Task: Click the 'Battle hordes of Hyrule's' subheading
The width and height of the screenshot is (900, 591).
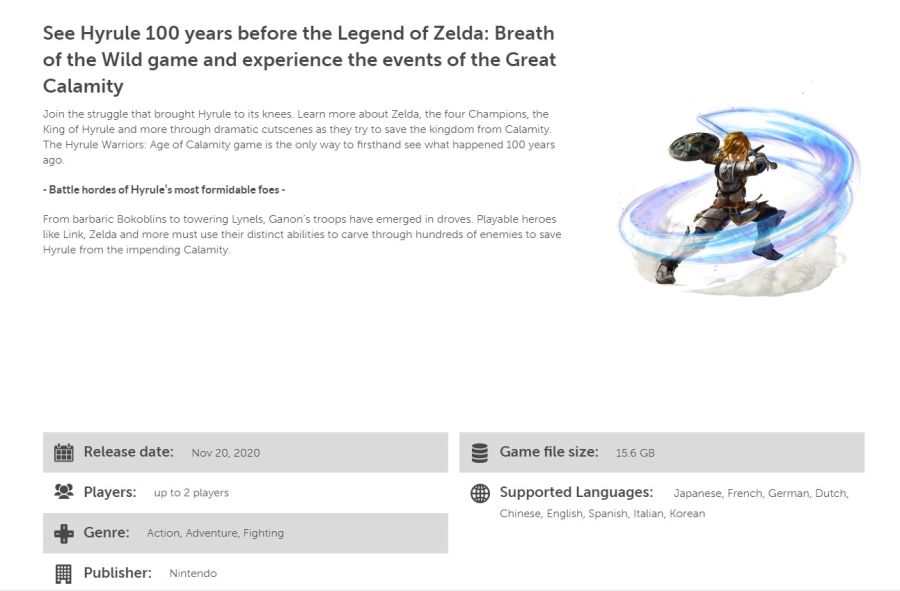Action: (x=164, y=190)
